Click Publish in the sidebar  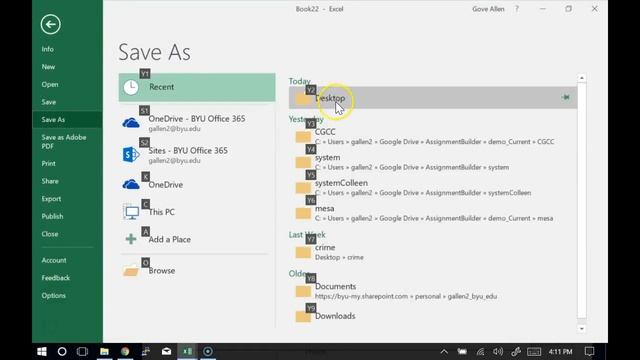pyautogui.click(x=52, y=216)
